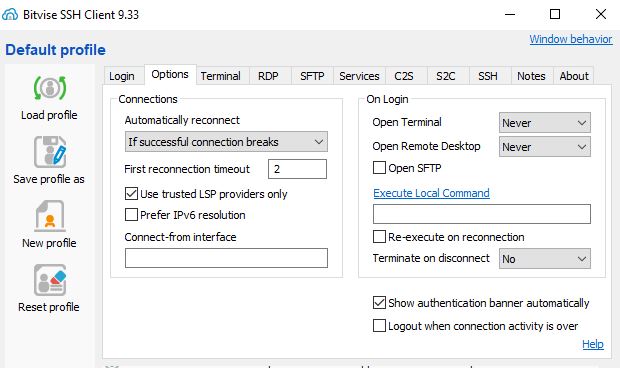Click the Execute Local Command text box
Viewport: 620px width, 368px height.
pyautogui.click(x=482, y=214)
